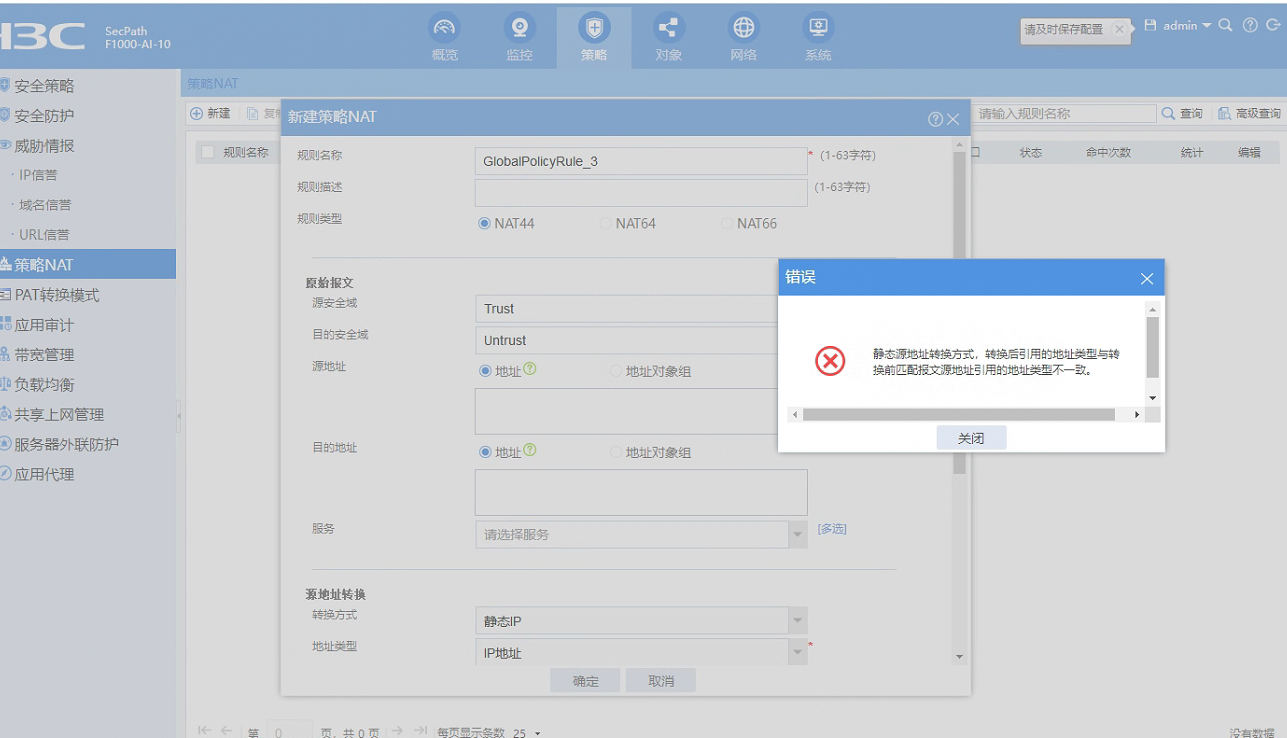Click the 确定 button

click(x=586, y=681)
